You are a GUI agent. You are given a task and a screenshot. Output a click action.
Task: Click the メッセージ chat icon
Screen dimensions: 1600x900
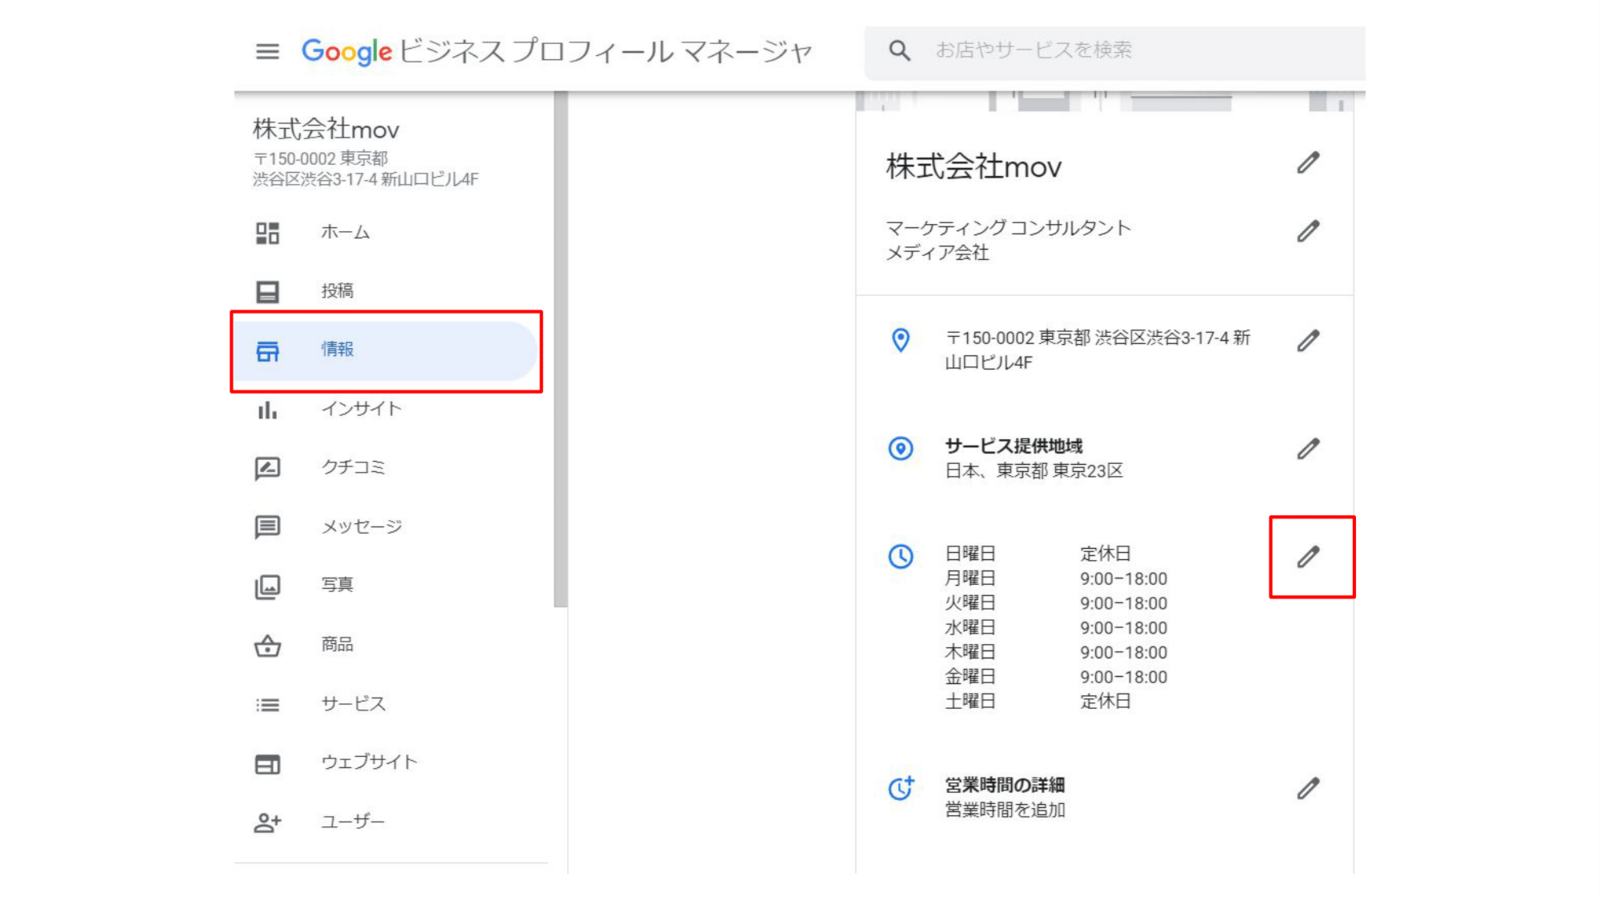tap(267, 527)
